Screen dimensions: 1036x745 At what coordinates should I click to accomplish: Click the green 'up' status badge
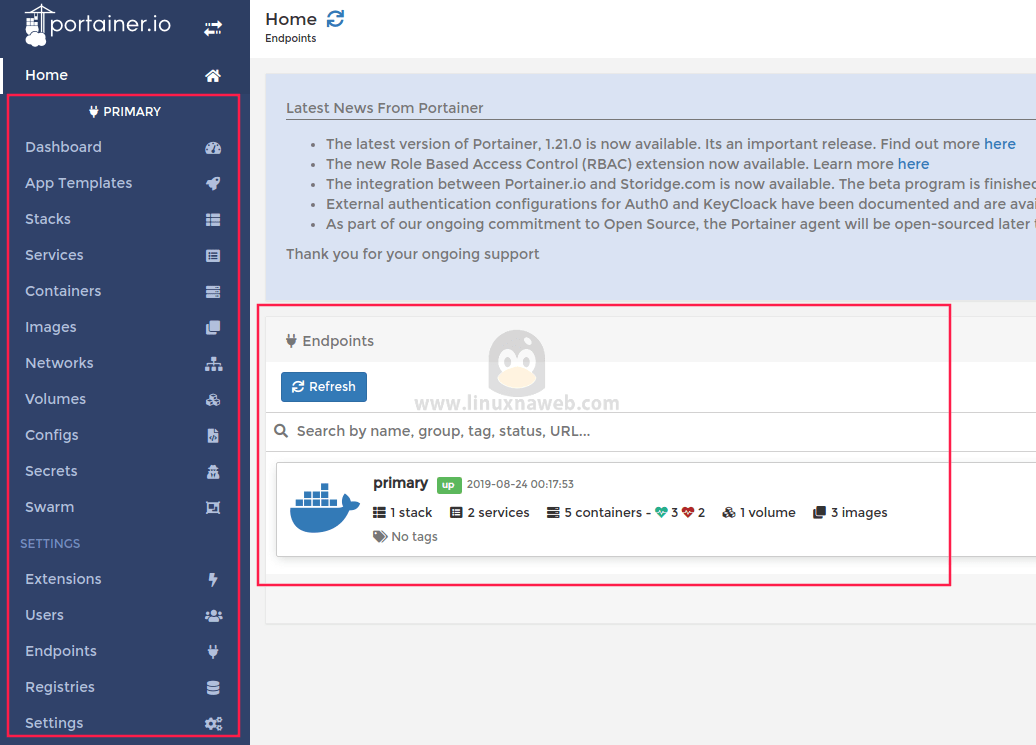click(449, 485)
